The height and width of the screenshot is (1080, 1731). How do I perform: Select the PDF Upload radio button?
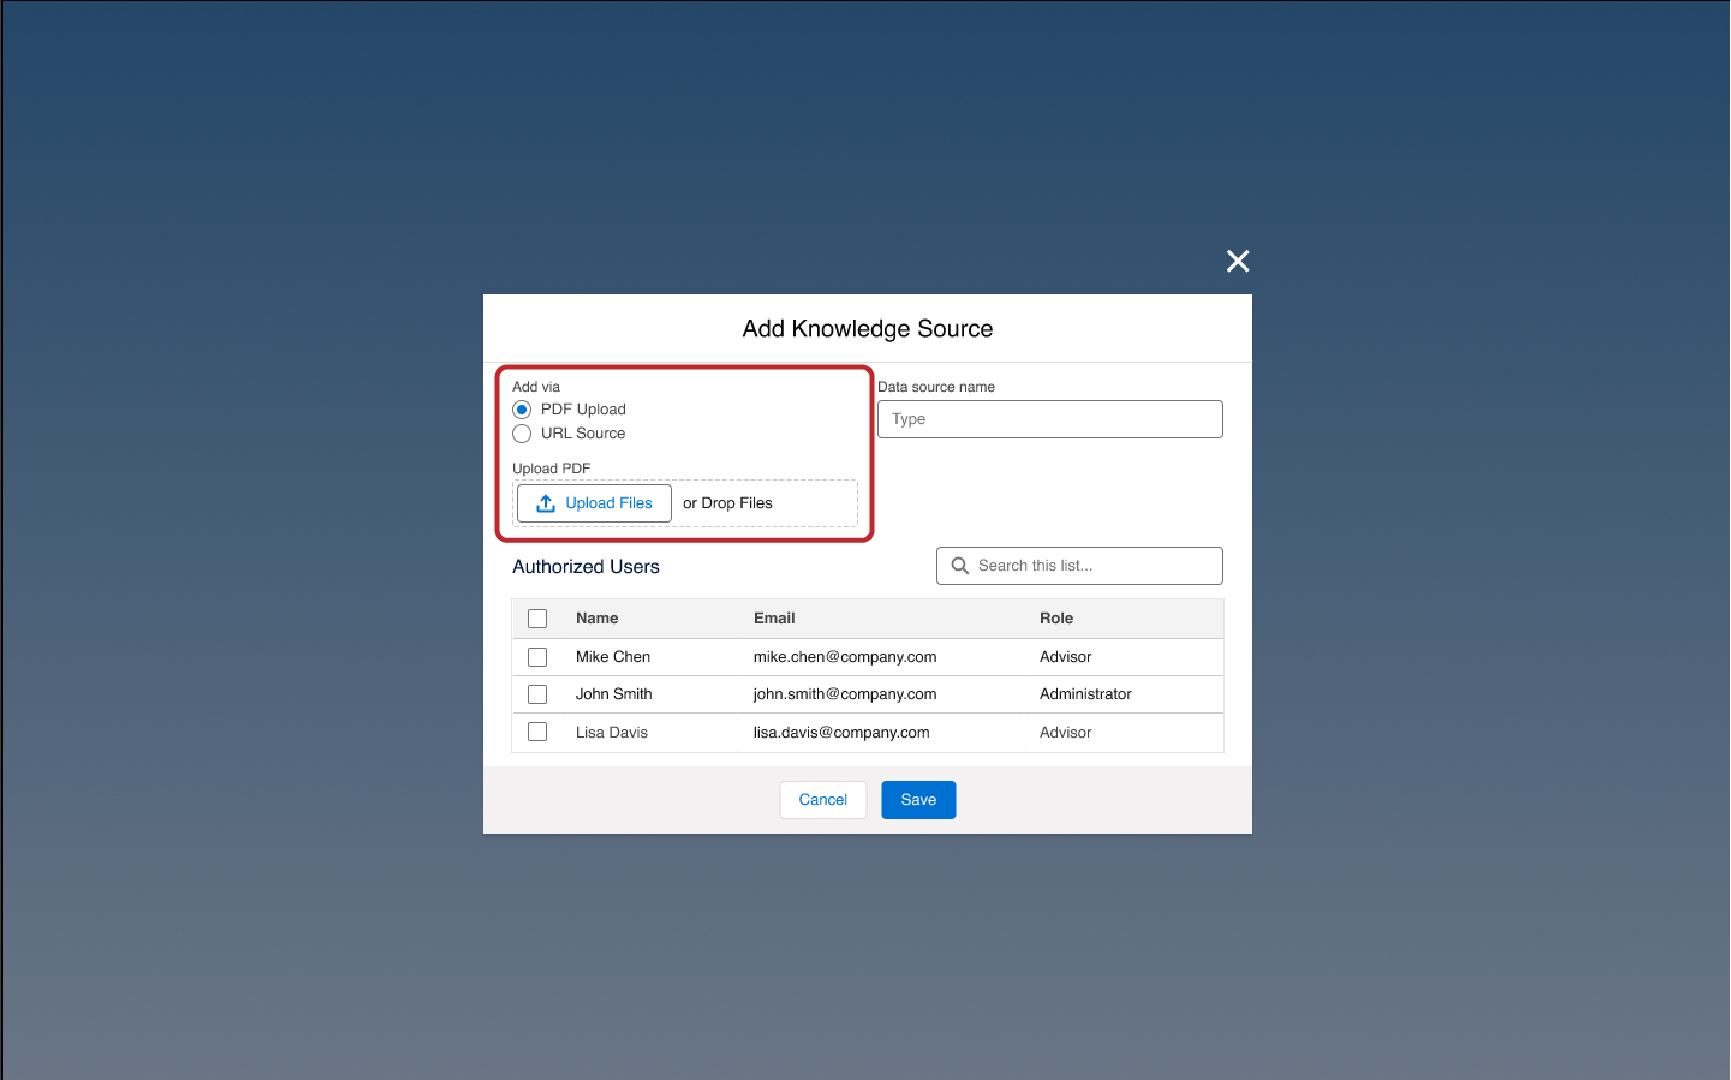521,409
